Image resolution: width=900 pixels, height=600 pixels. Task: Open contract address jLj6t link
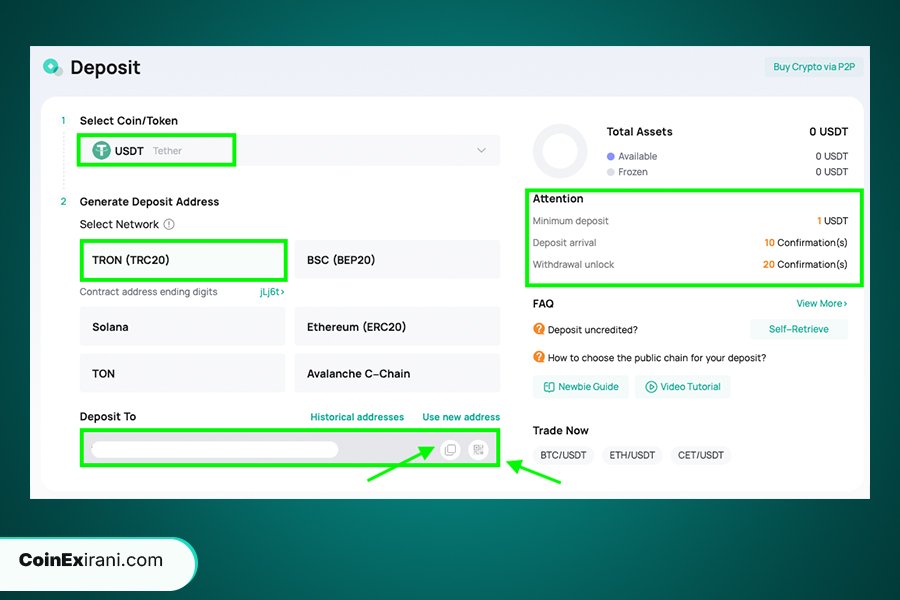272,292
